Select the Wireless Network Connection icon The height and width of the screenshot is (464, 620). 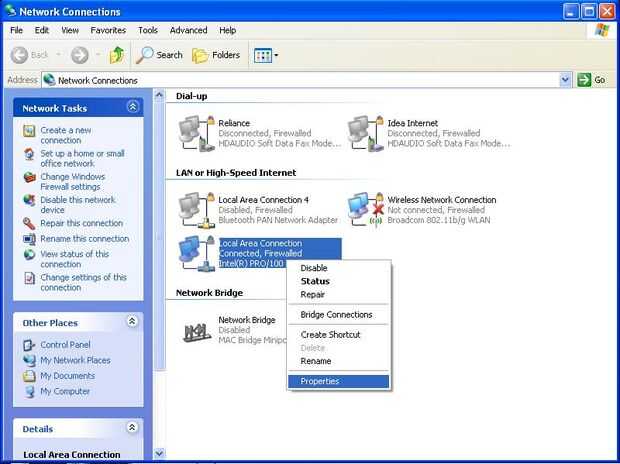click(365, 210)
